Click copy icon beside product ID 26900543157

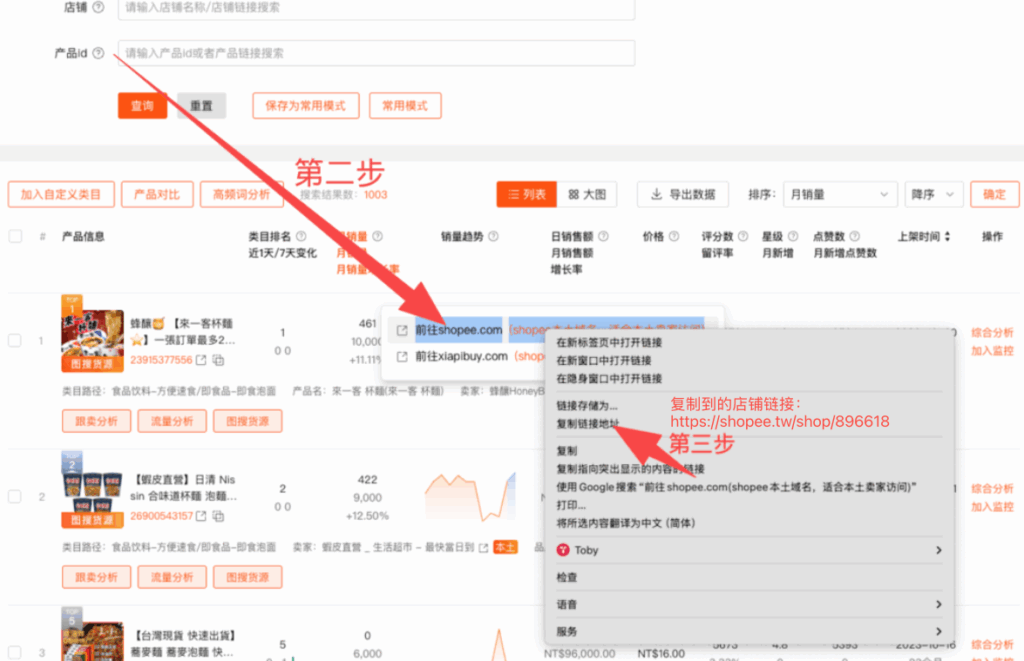[x=218, y=516]
